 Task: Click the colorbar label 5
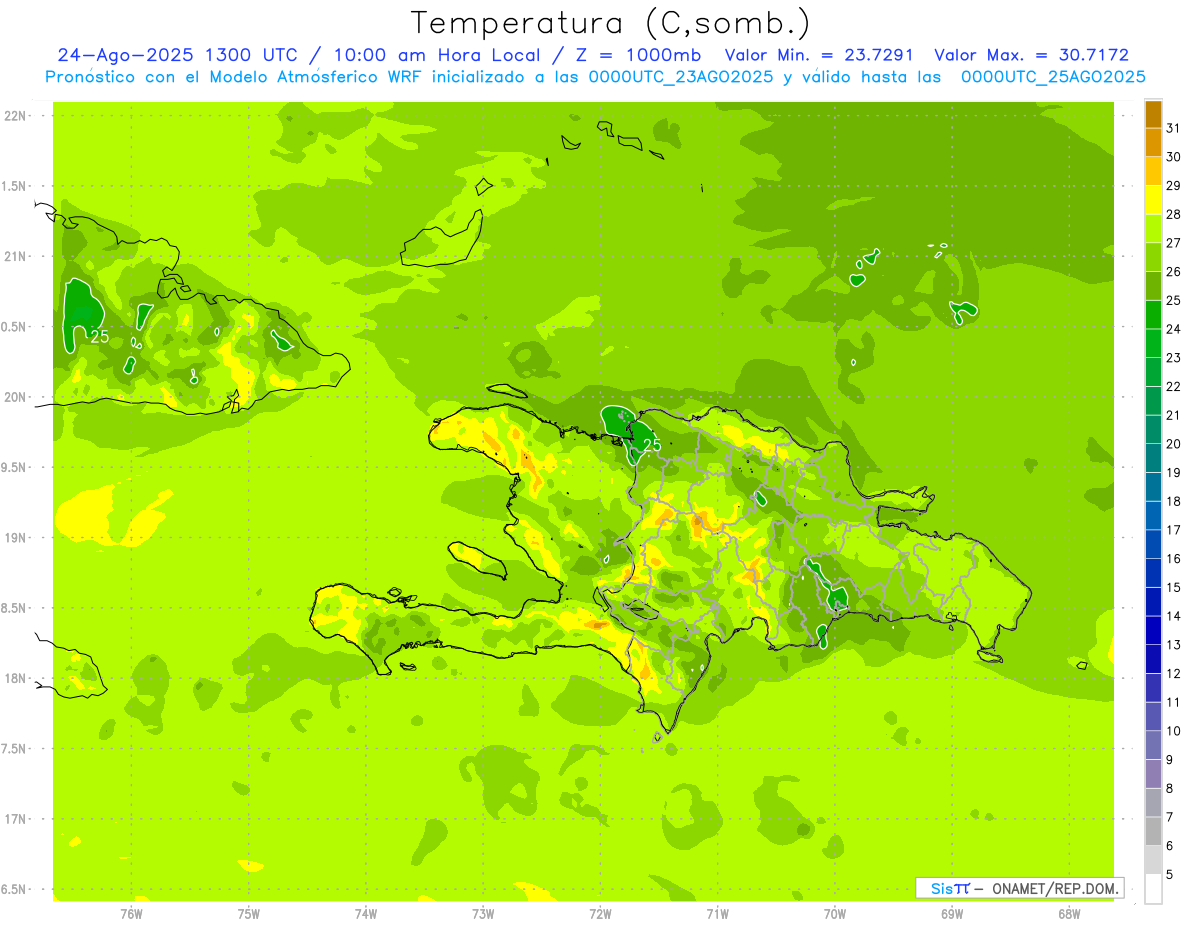1170,874
